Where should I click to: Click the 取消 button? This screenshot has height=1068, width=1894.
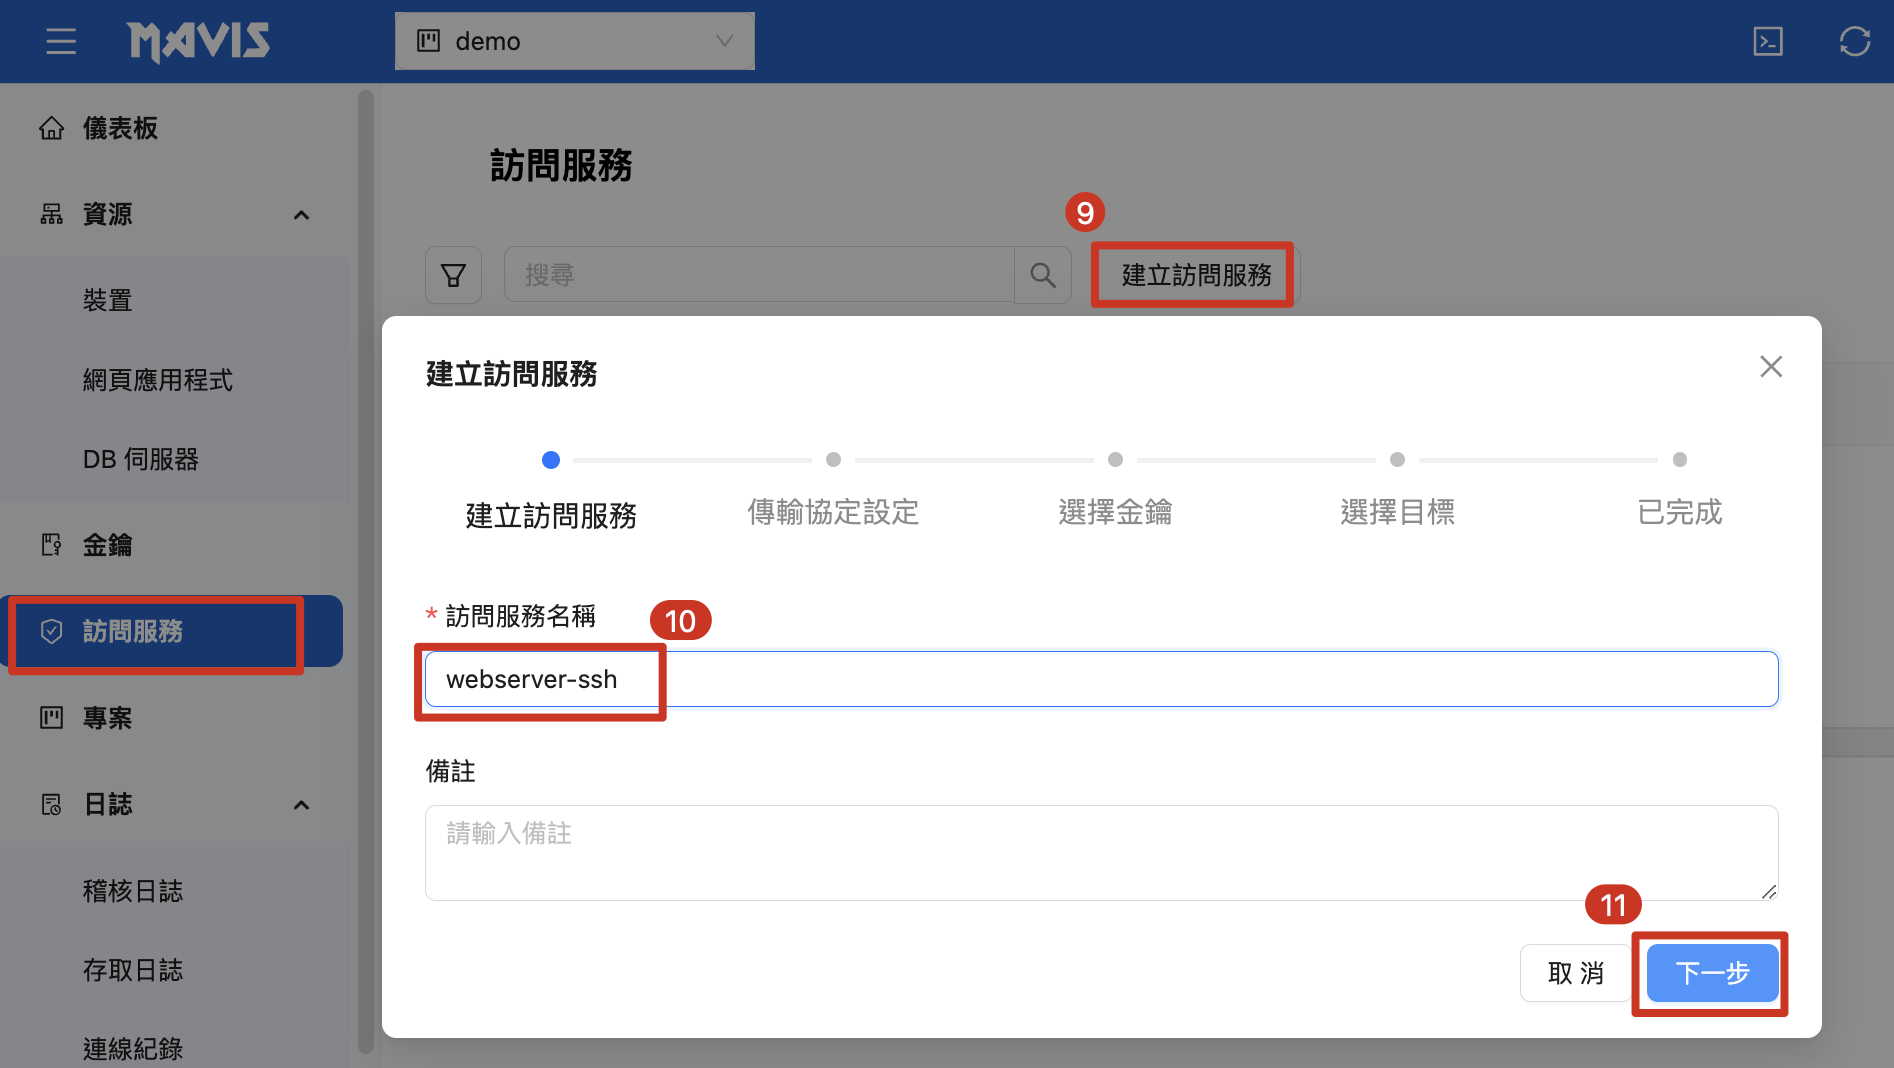[1575, 973]
